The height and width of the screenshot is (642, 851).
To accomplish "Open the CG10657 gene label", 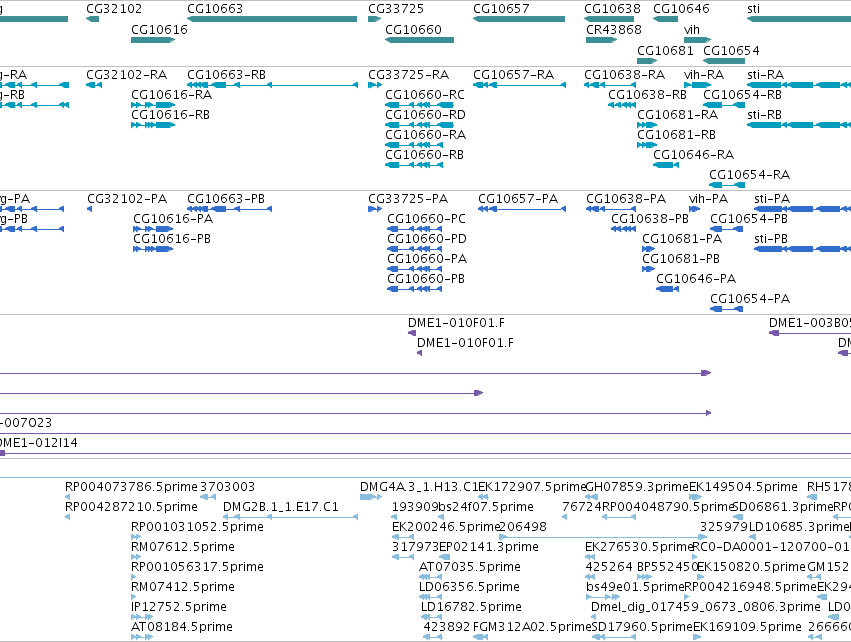I will (x=501, y=9).
